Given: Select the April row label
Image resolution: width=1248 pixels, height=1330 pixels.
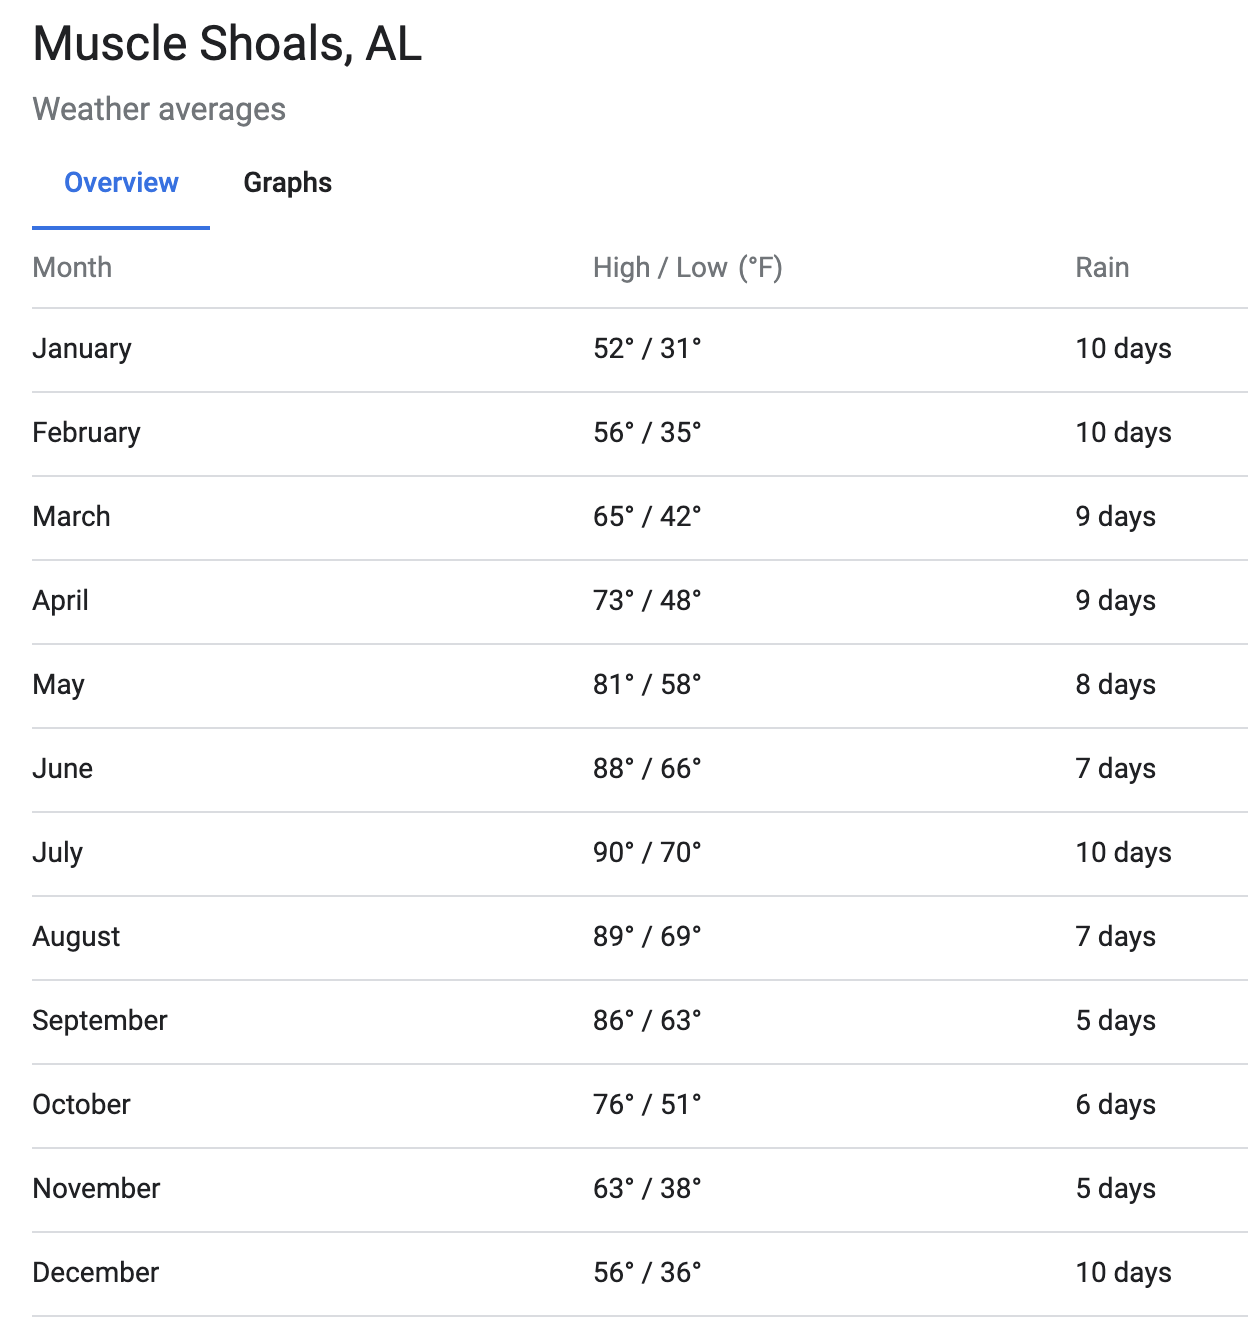Looking at the screenshot, I should pyautogui.click(x=60, y=601).
